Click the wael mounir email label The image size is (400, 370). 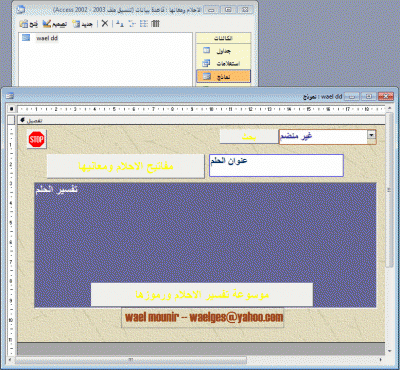pos(203,317)
